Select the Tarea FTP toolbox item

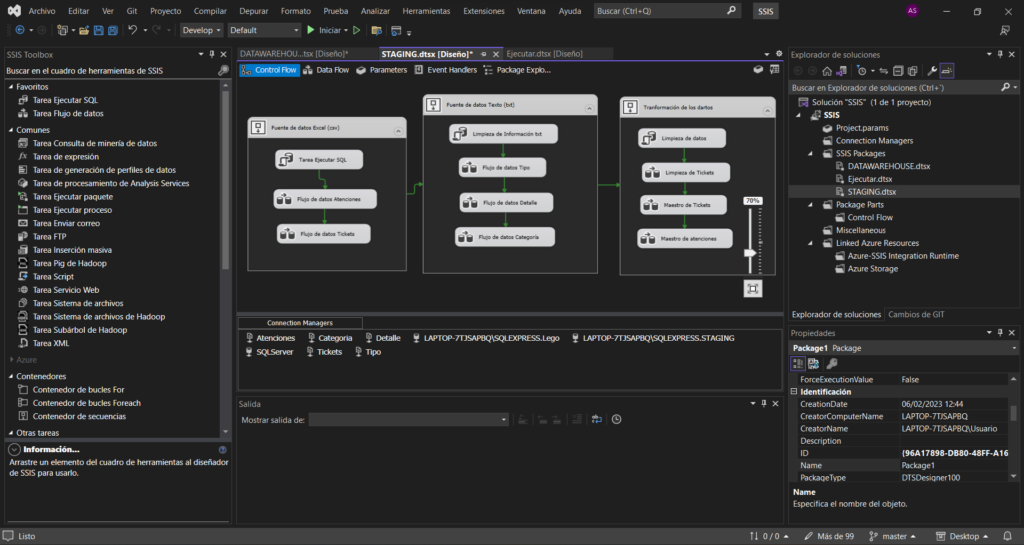point(49,237)
